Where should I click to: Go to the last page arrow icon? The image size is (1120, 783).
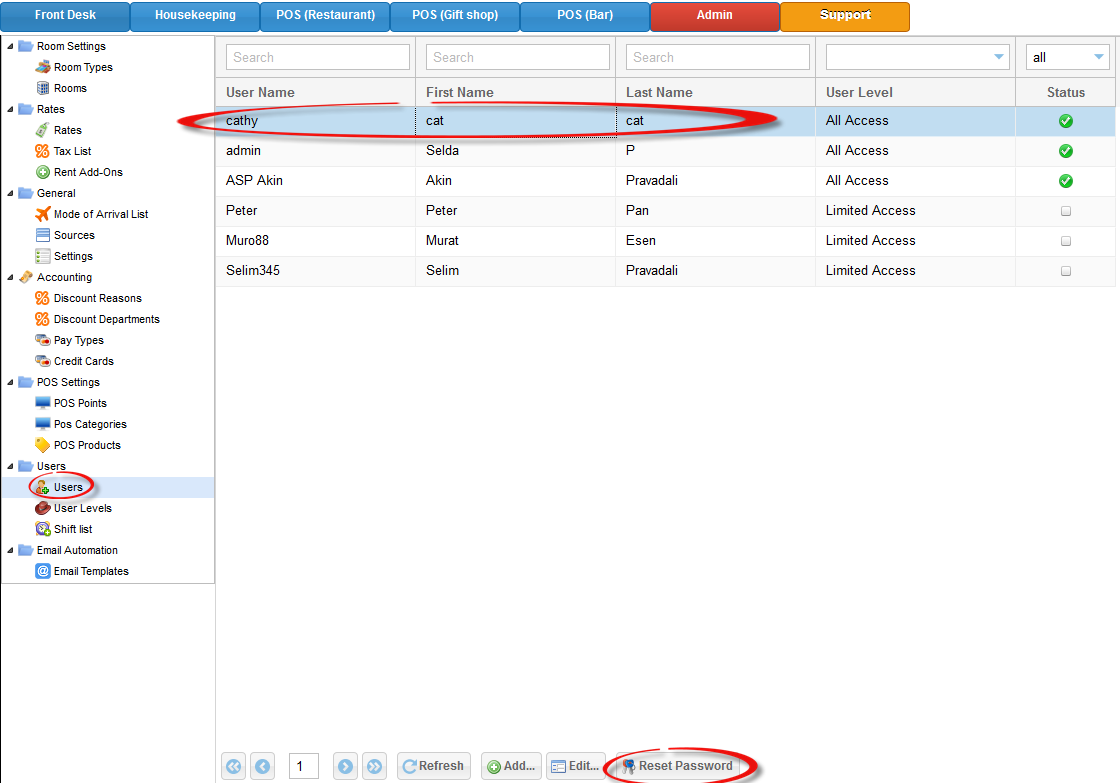point(374,766)
